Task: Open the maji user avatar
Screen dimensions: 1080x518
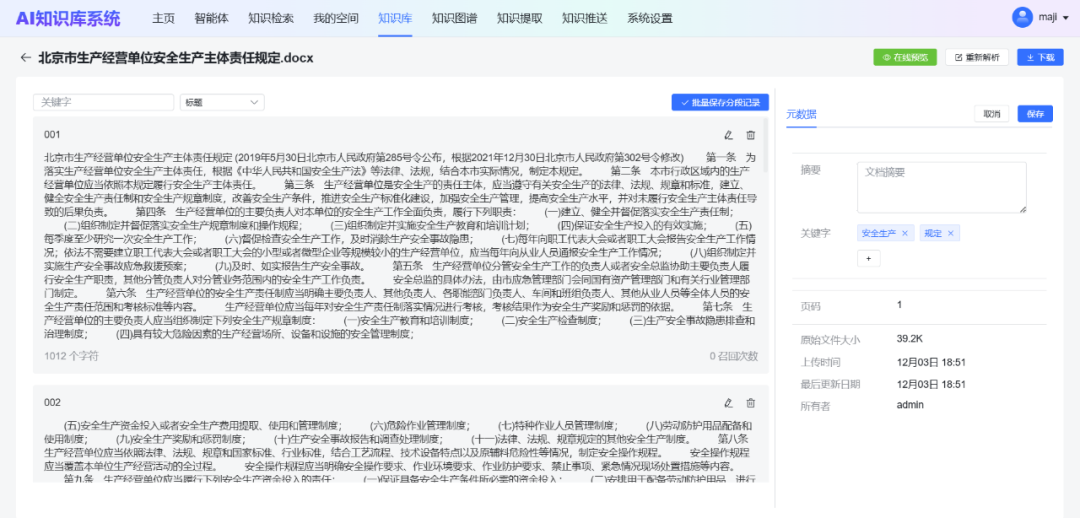Action: point(1022,17)
